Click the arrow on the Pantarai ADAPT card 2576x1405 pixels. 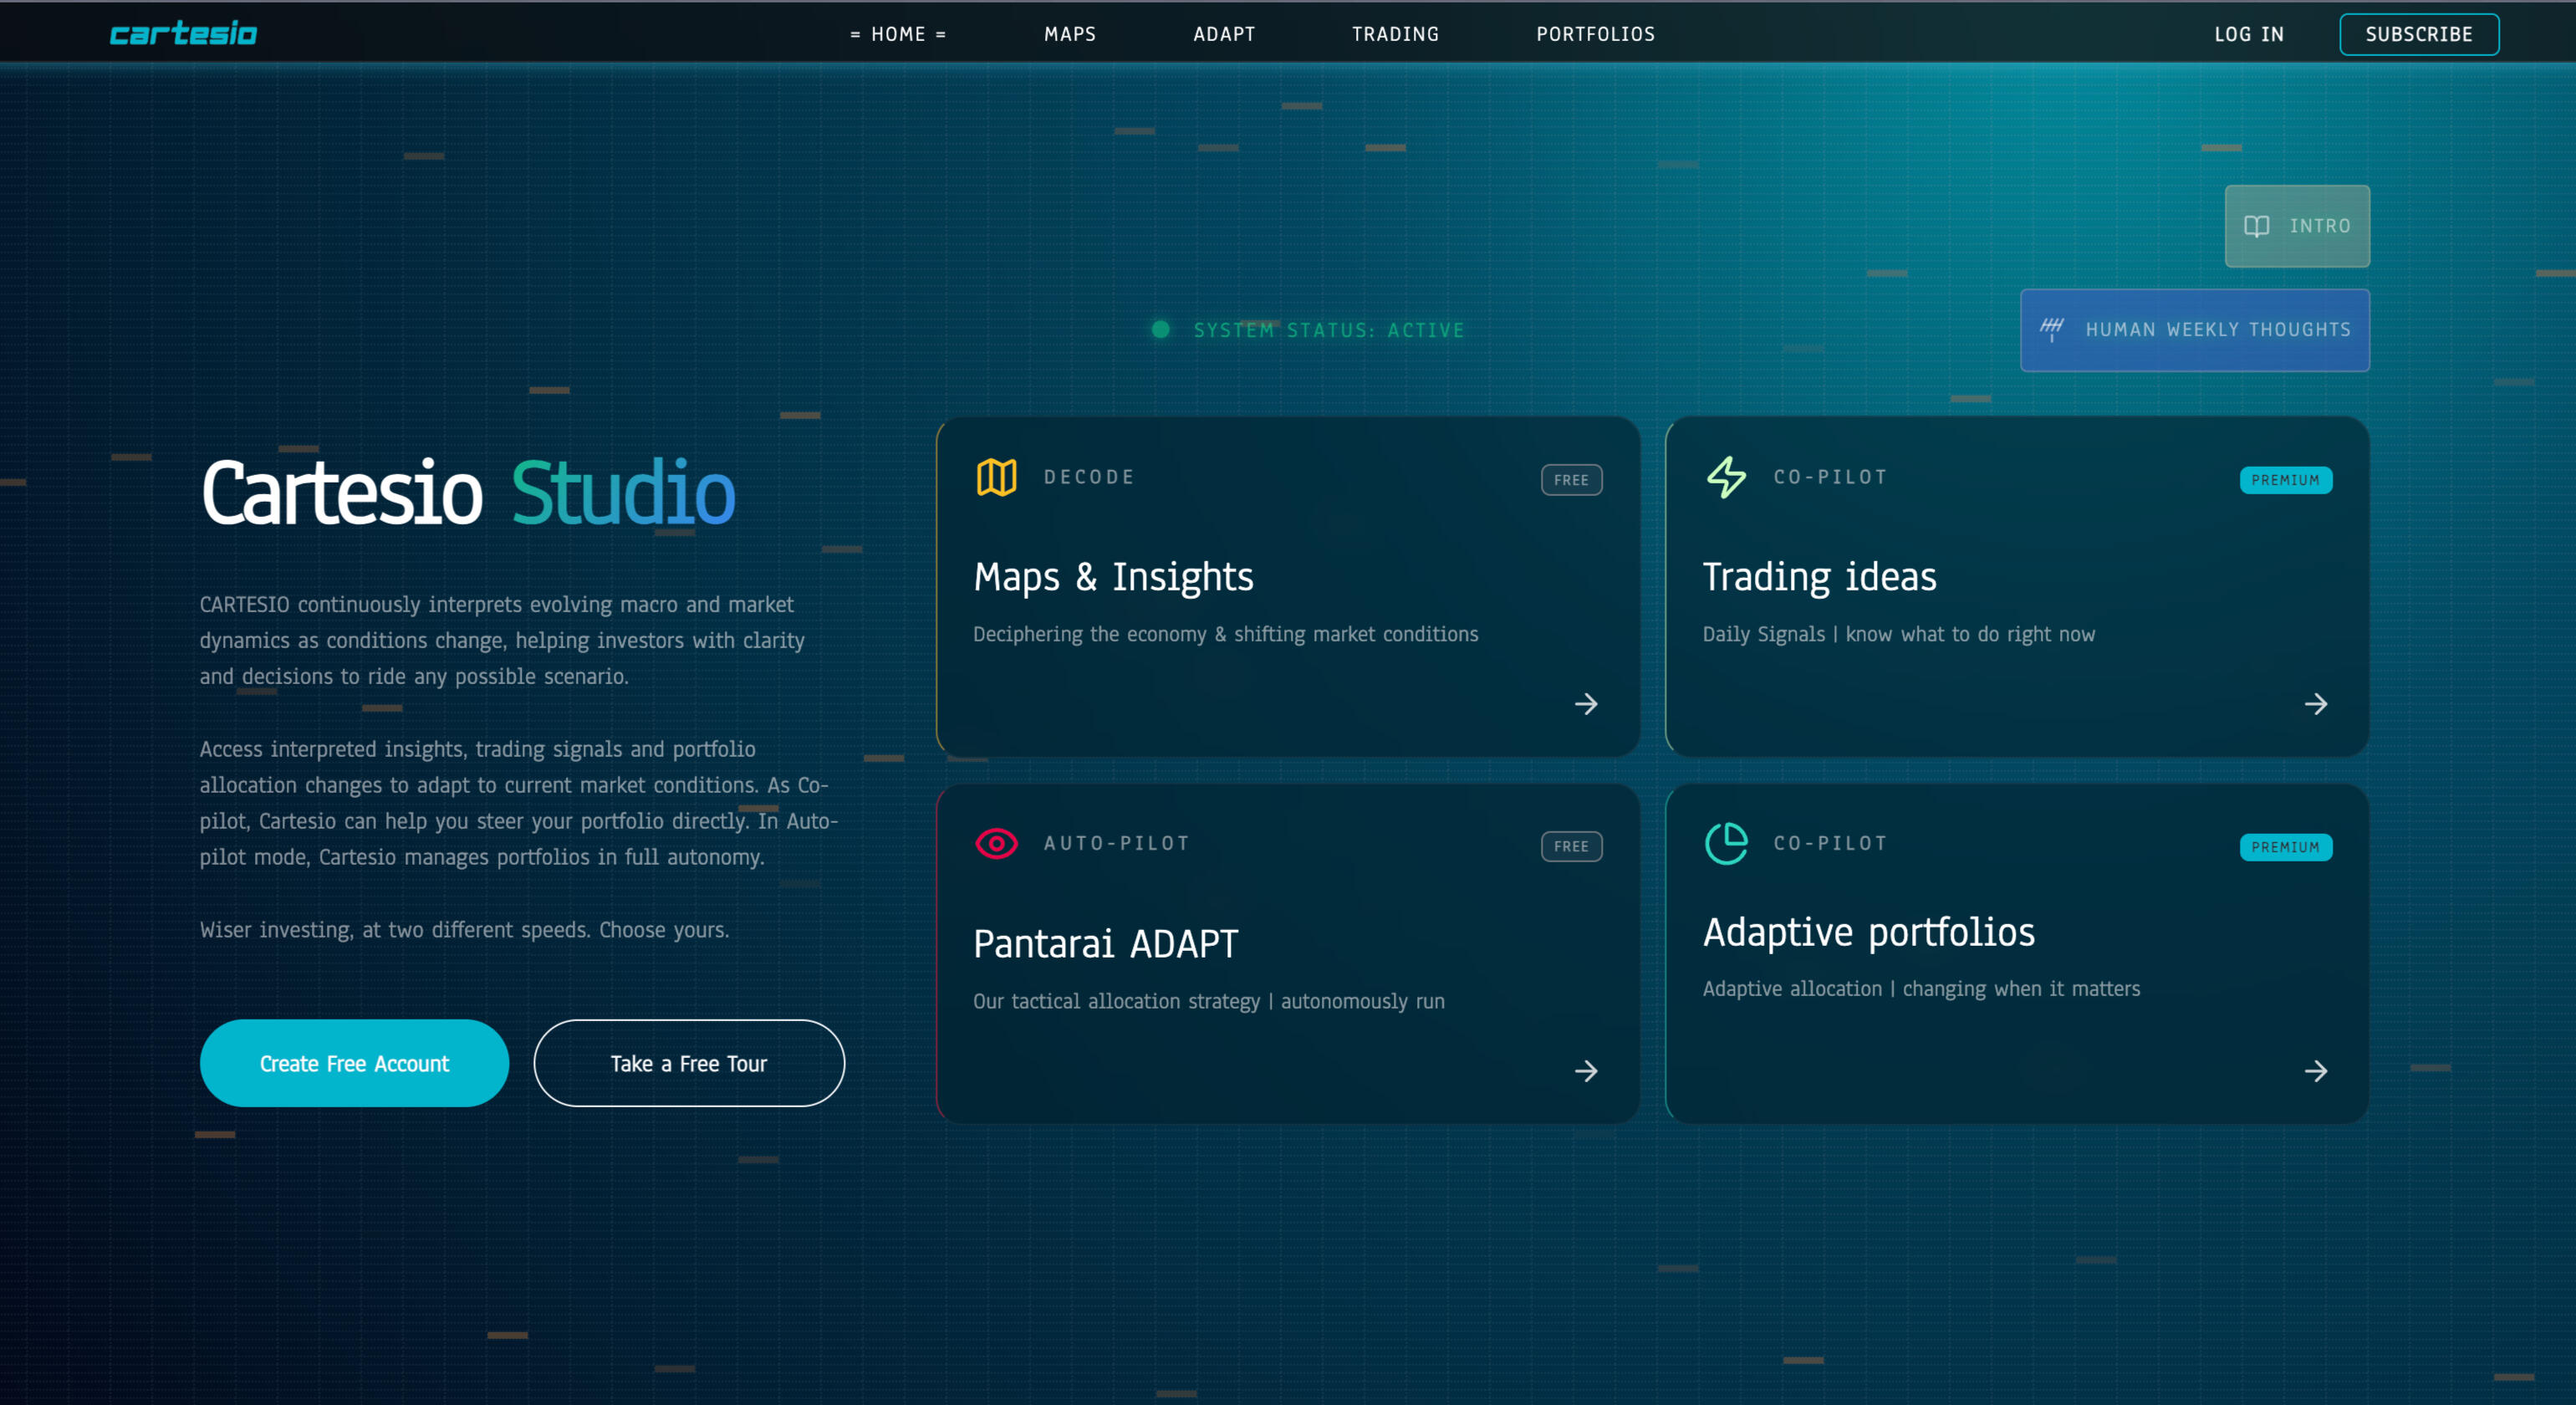point(1586,1071)
